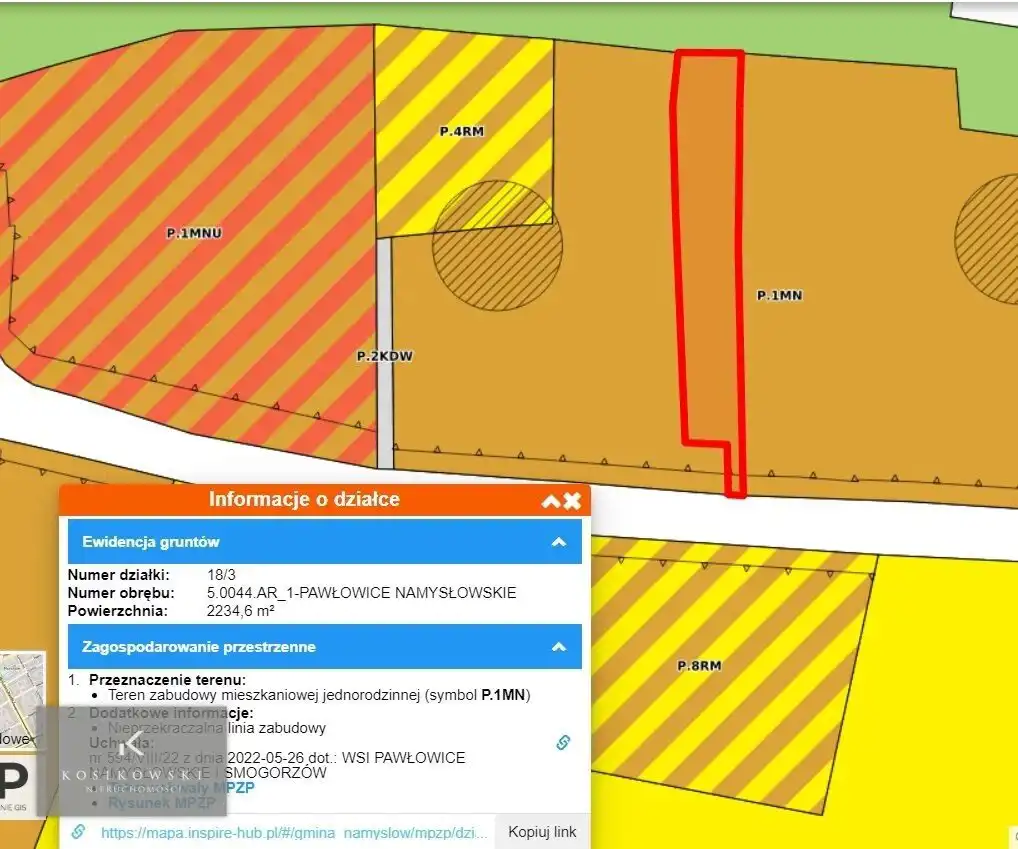
Task: Click the Zagospodarowanie przestrzenne header
Action: click(x=325, y=647)
